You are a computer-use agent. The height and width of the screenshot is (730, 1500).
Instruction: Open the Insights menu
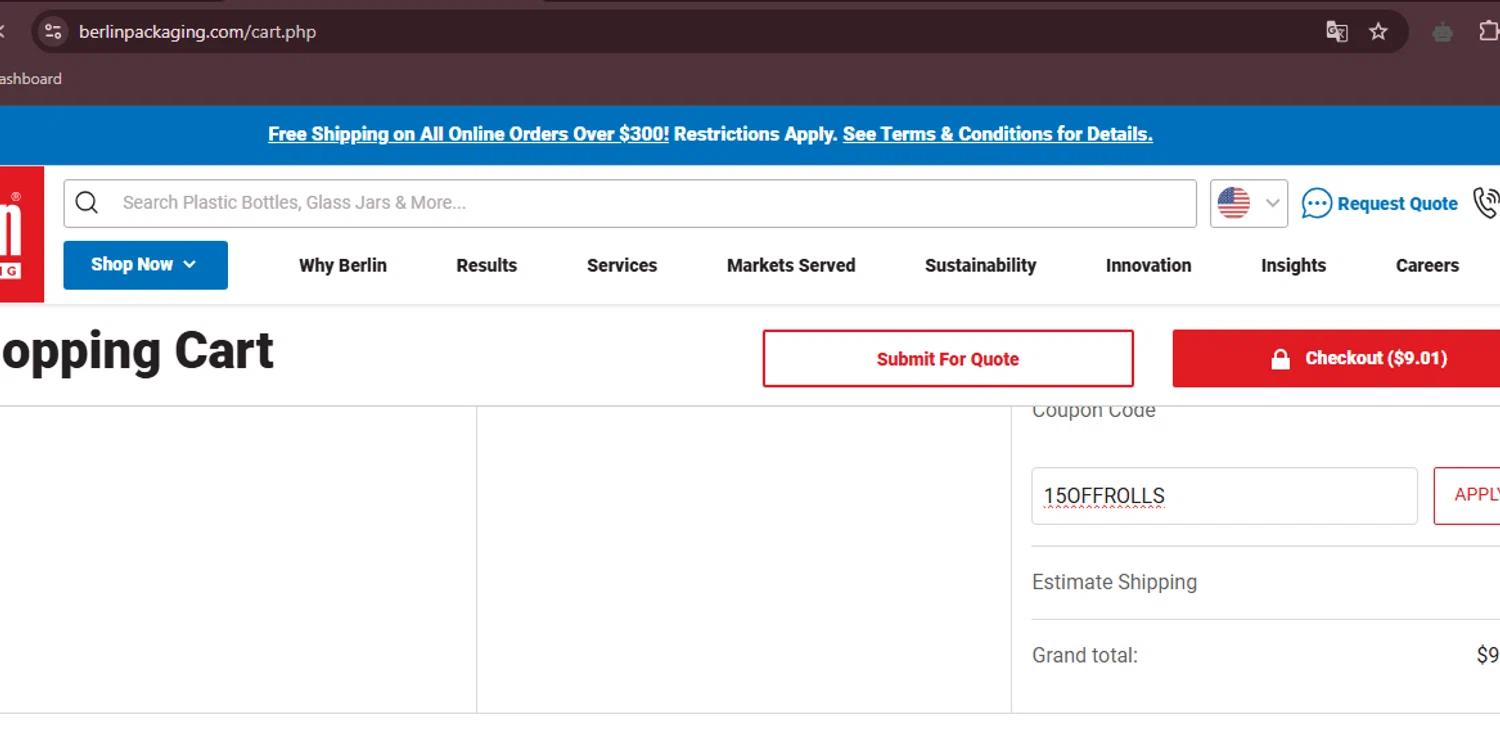pos(1293,265)
